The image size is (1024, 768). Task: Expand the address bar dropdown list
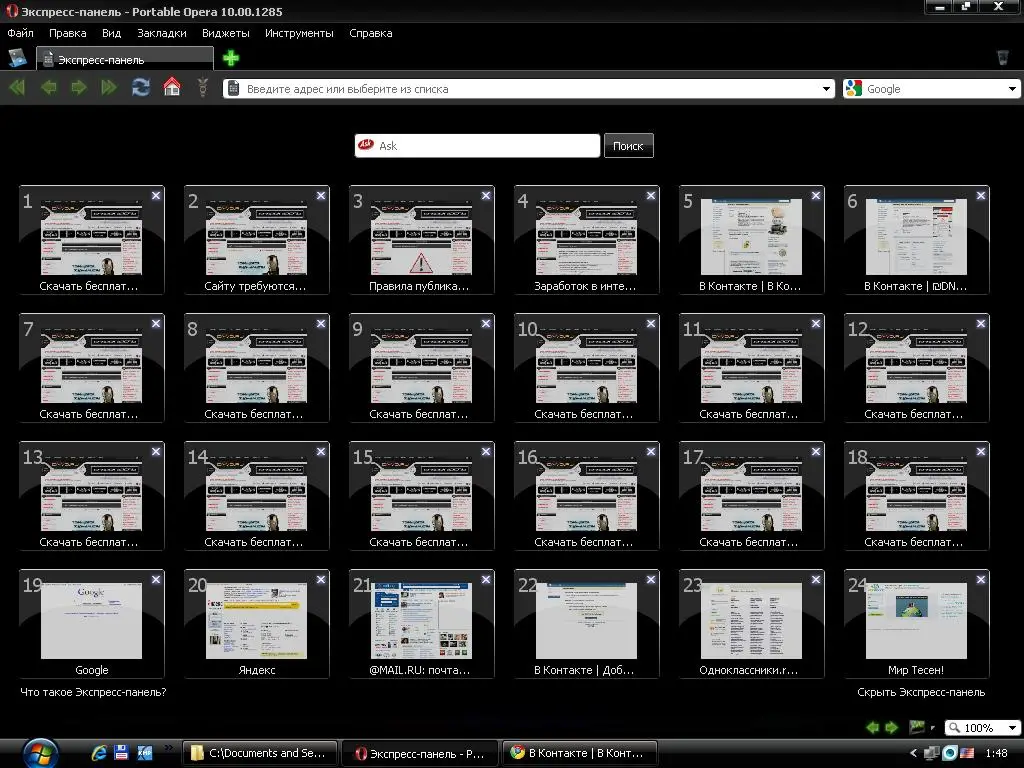click(826, 89)
